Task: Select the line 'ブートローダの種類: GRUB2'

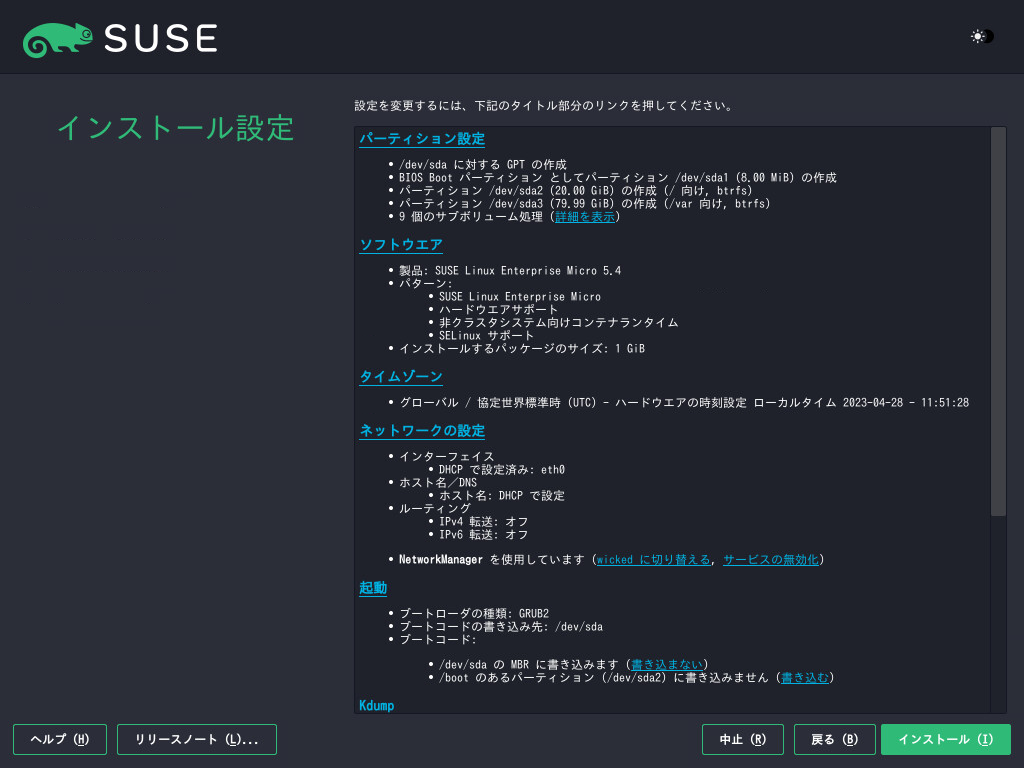Action: 474,614
